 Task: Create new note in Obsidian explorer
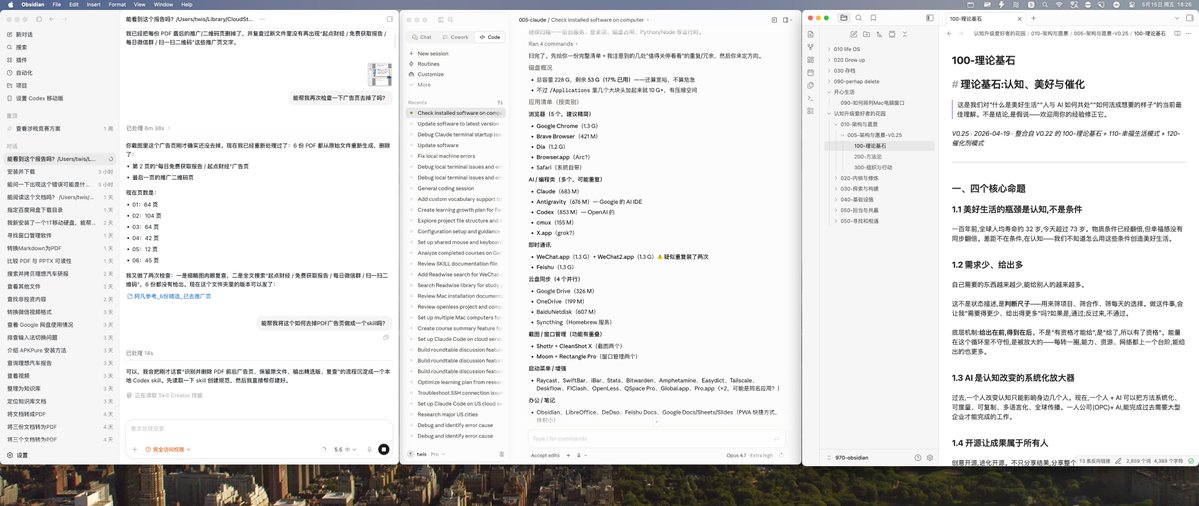[x=854, y=34]
